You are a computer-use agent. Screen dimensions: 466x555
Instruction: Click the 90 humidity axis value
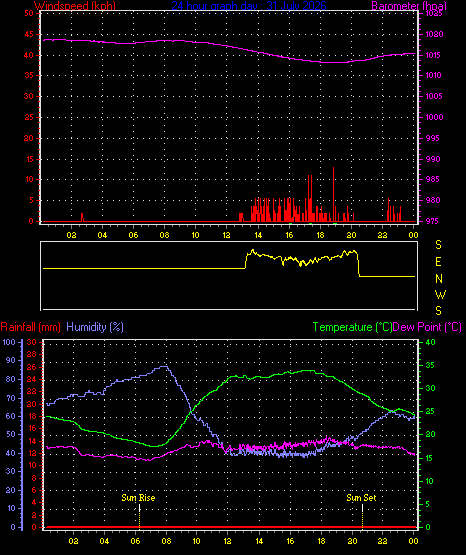(11, 361)
